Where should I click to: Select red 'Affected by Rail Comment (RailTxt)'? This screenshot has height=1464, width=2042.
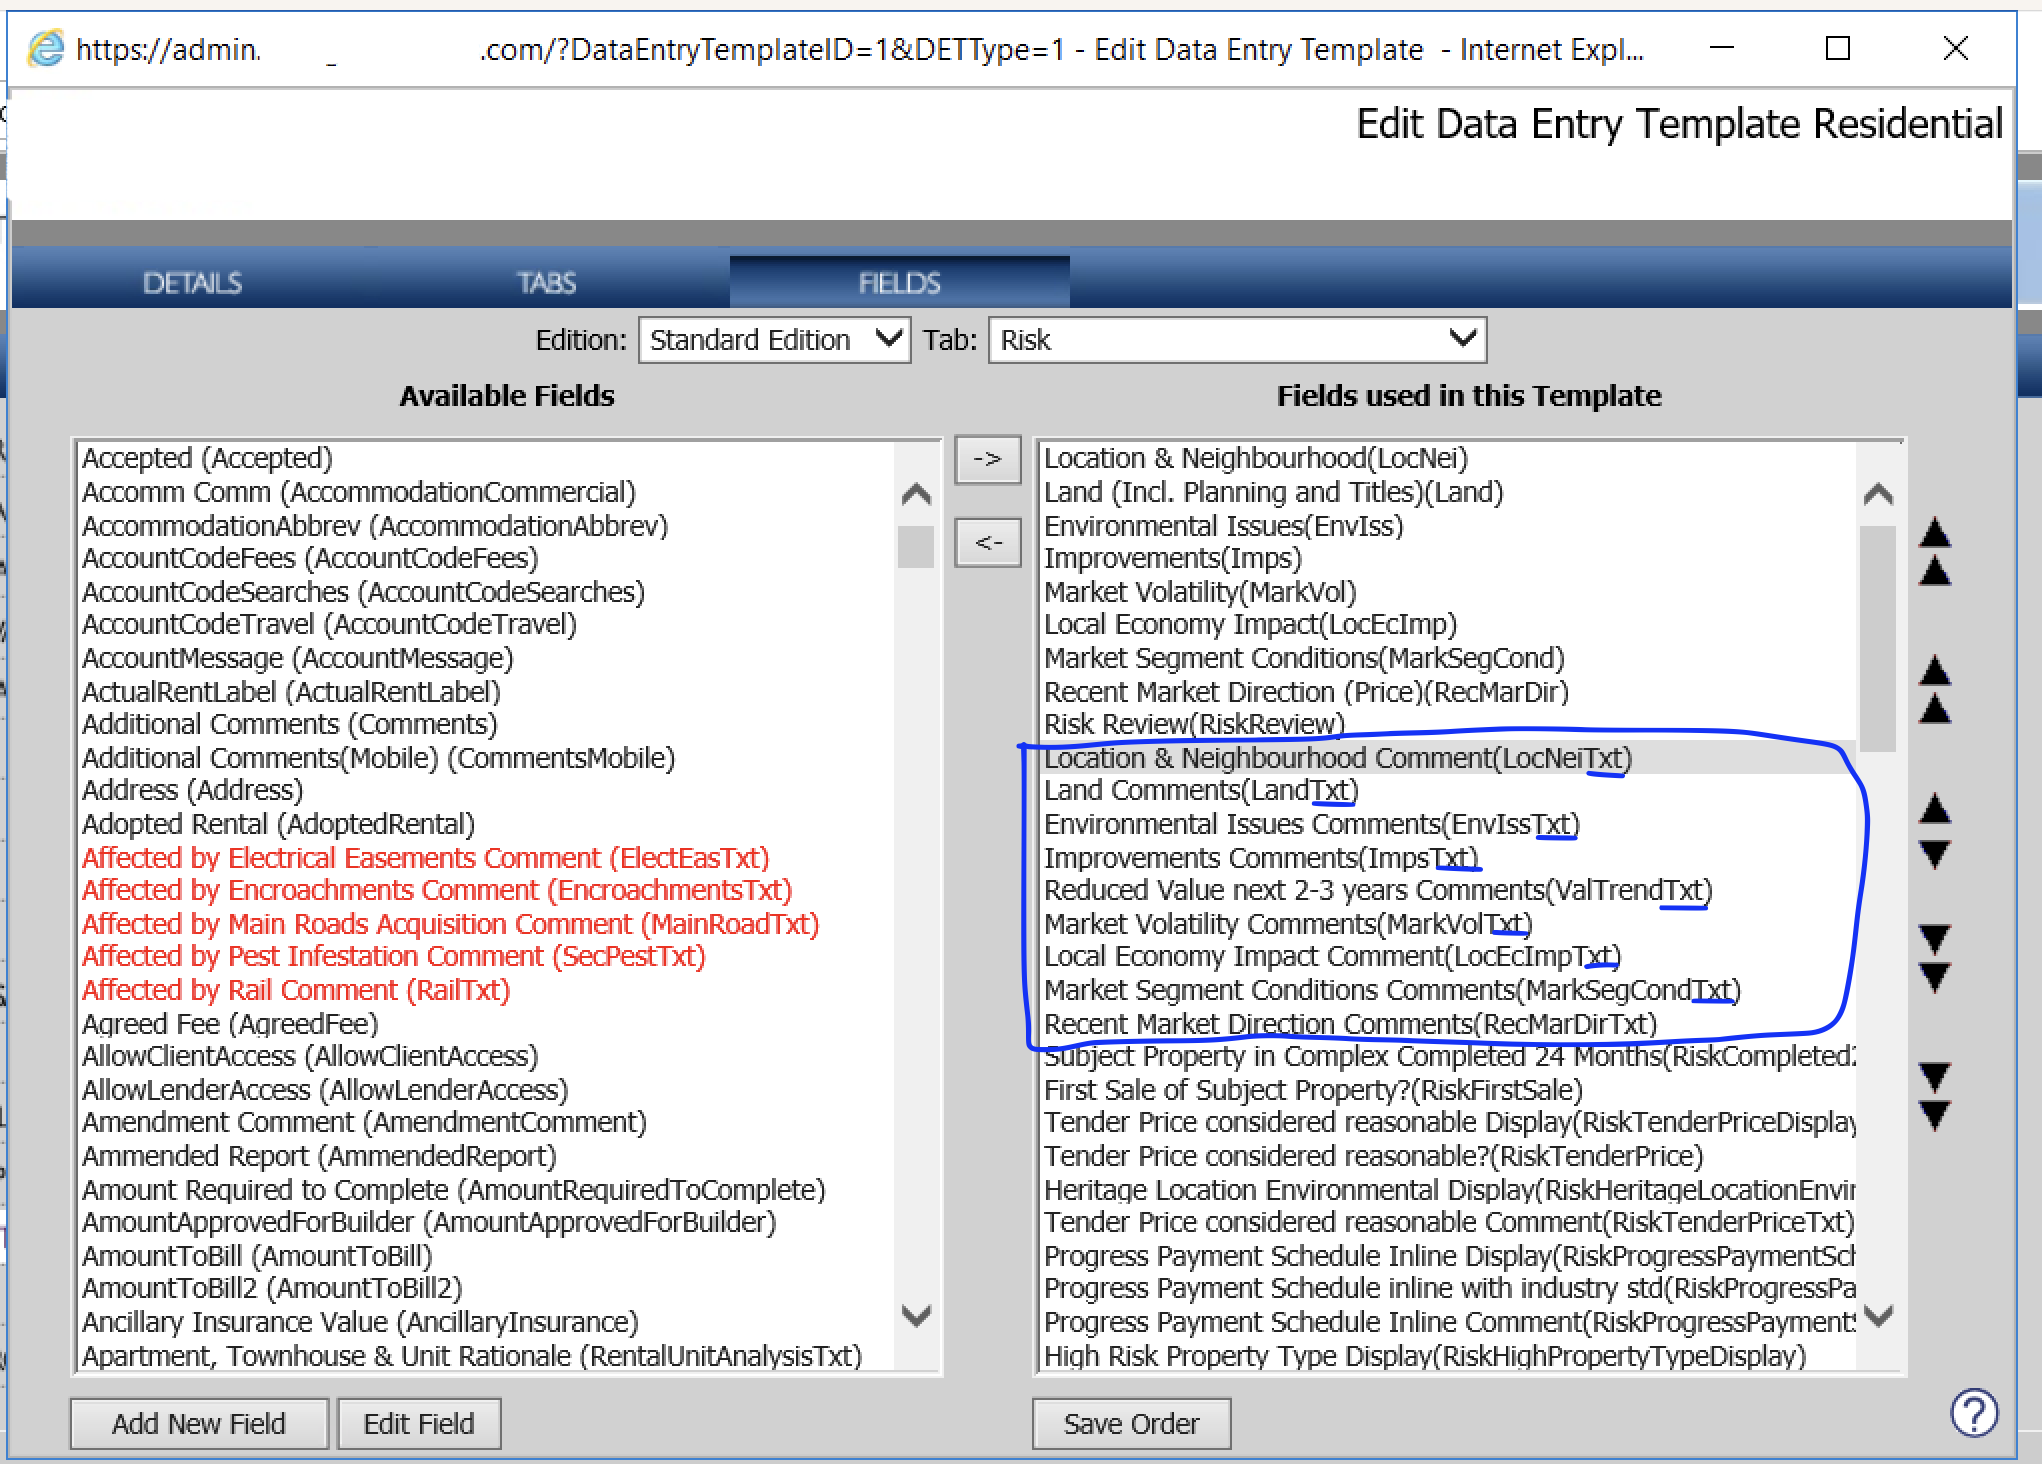[296, 990]
